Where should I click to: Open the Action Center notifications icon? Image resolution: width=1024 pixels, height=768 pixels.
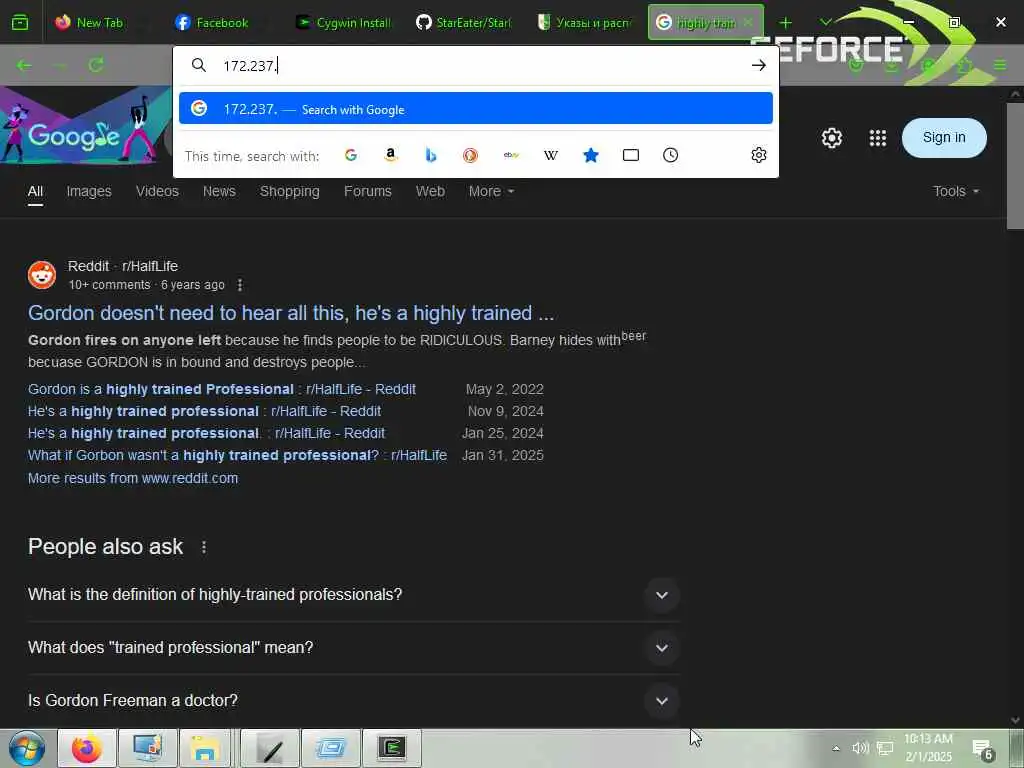click(982, 749)
